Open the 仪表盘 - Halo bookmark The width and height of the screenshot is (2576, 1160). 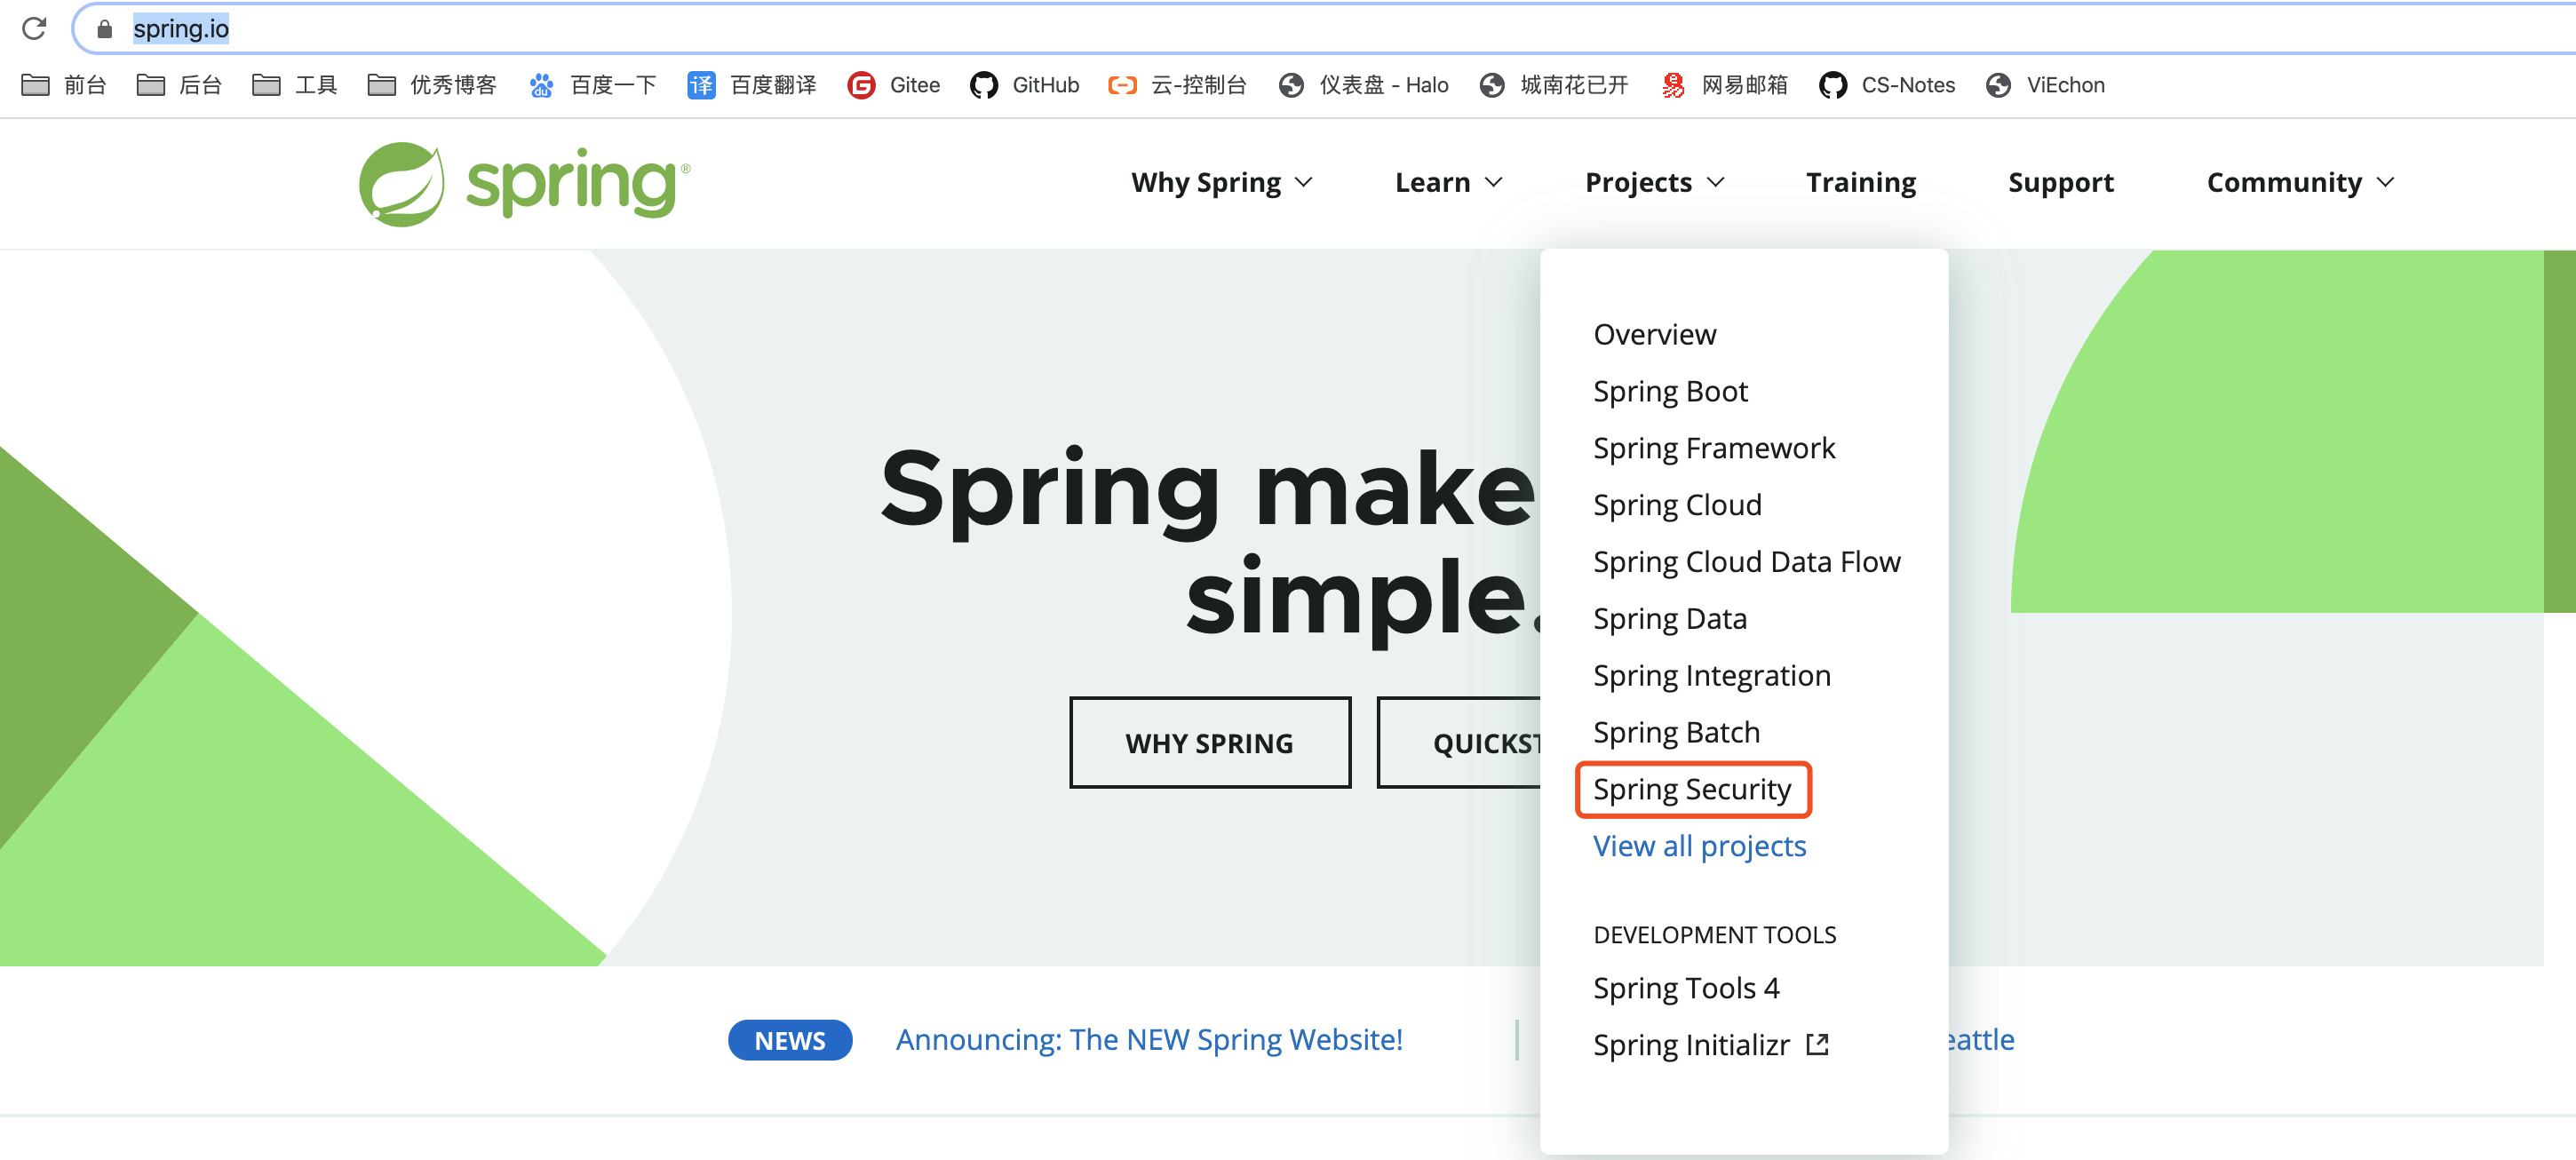coord(1363,85)
